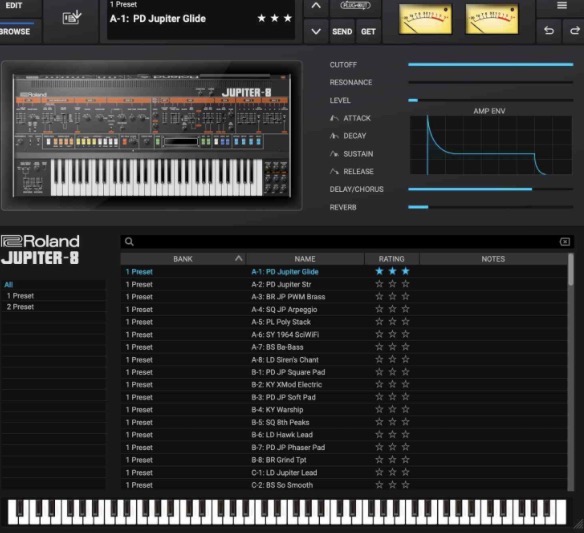Click the redo arrow icon
This screenshot has width=584, height=533.
coord(574,31)
